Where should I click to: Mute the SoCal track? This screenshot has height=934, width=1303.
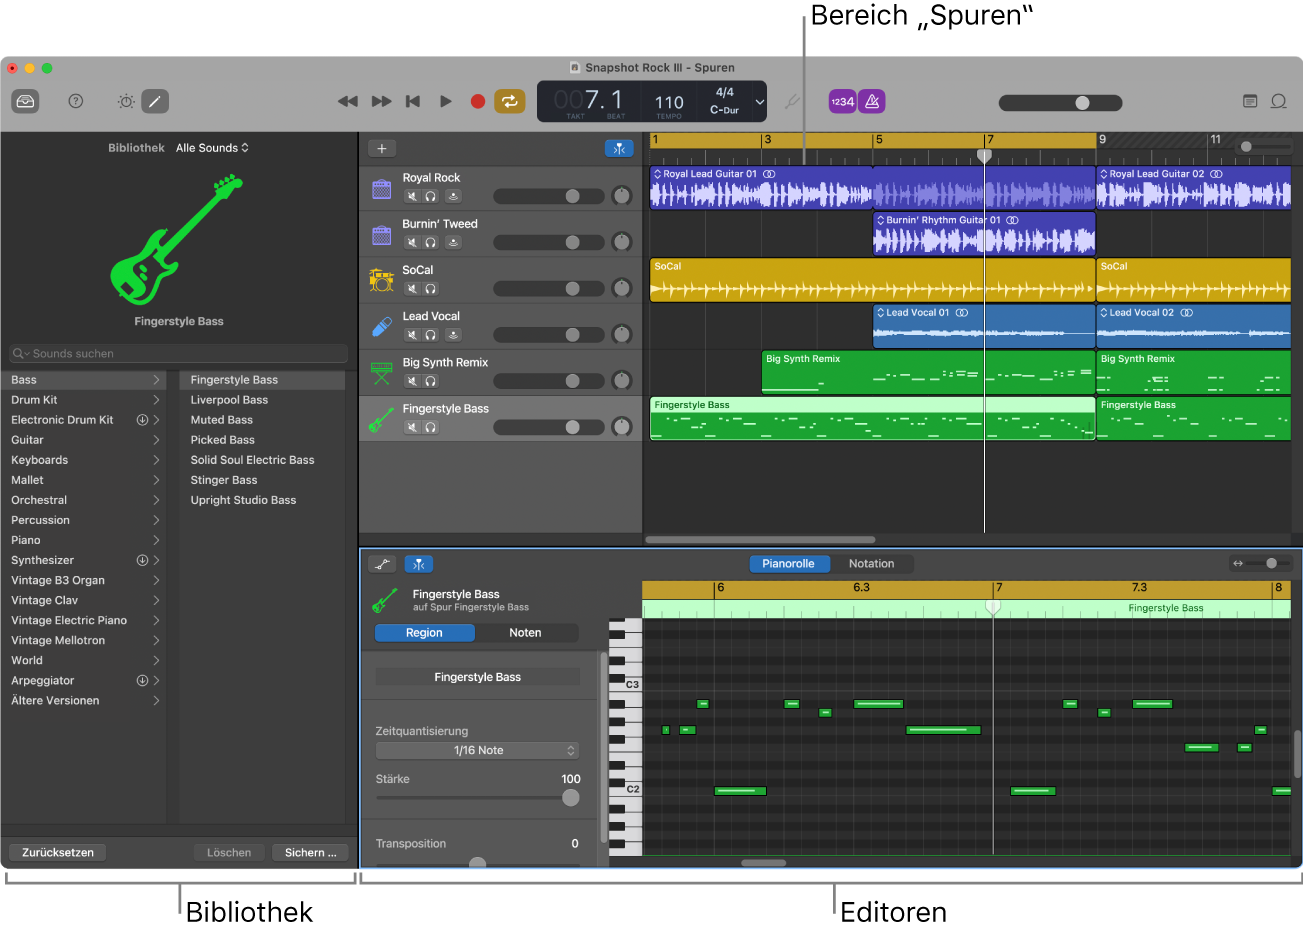click(411, 288)
